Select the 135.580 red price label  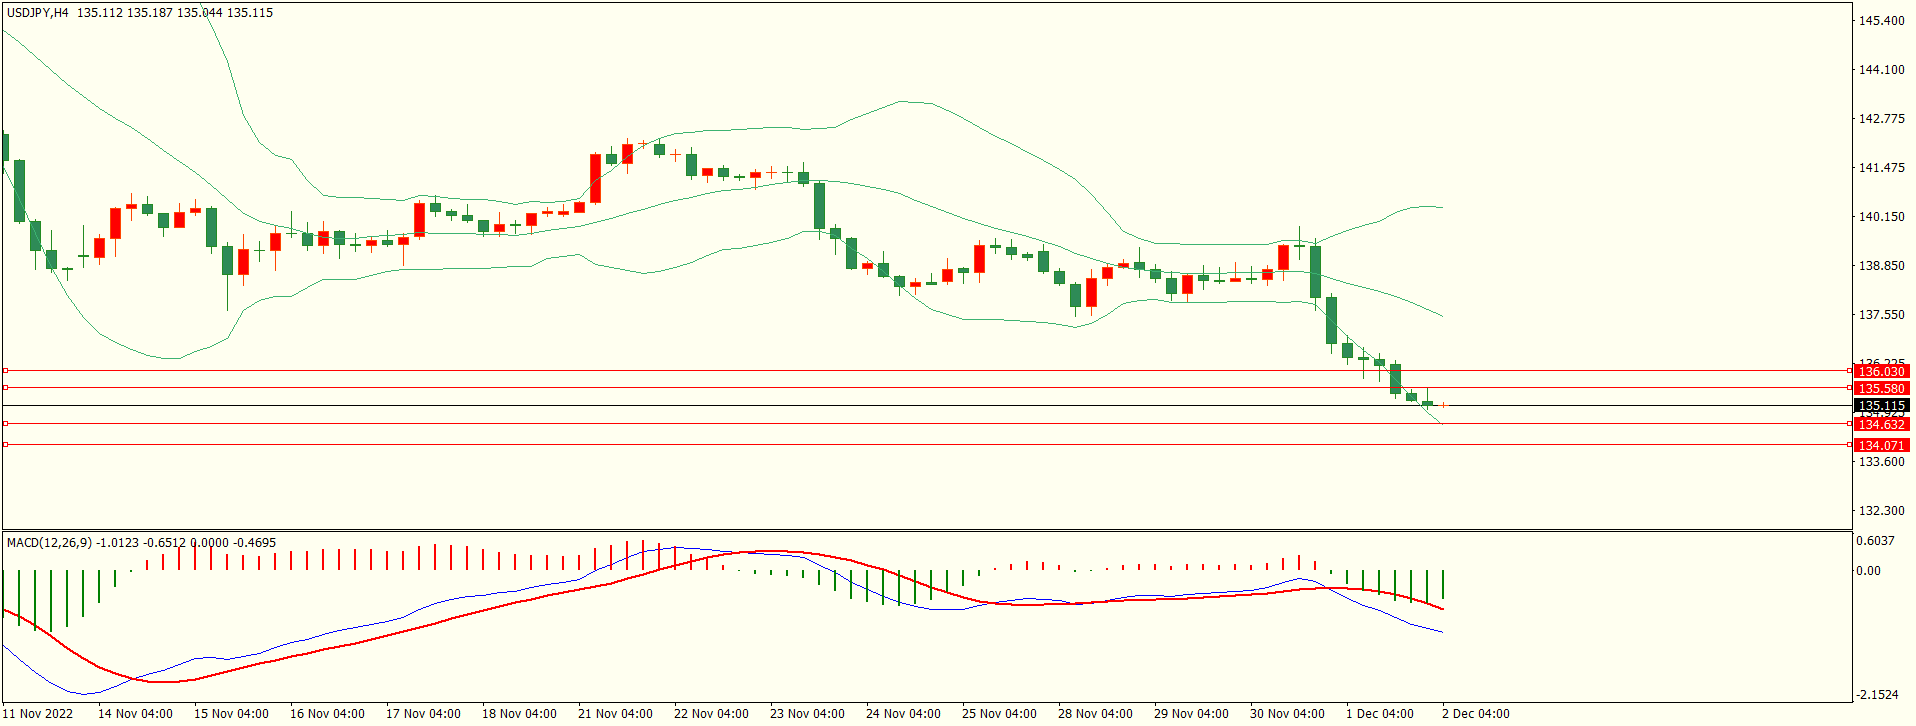click(1881, 389)
